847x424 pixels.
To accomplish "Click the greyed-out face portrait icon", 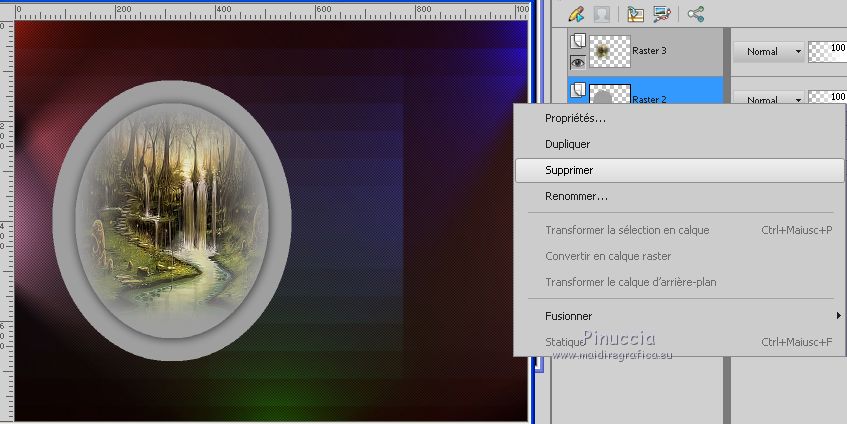I will 601,14.
